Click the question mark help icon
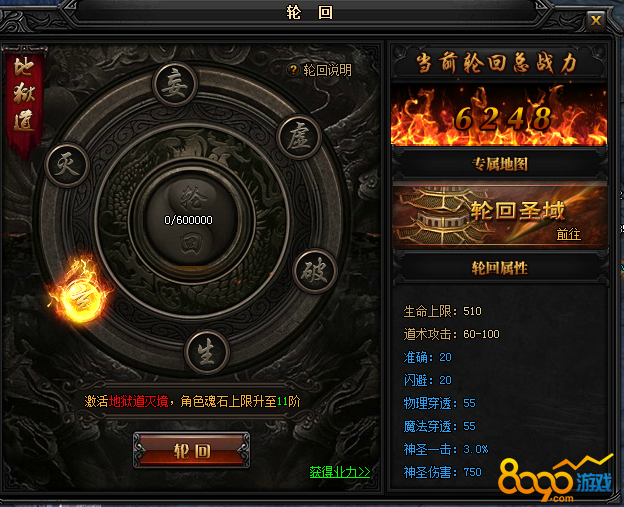624x507 pixels. pos(293,70)
